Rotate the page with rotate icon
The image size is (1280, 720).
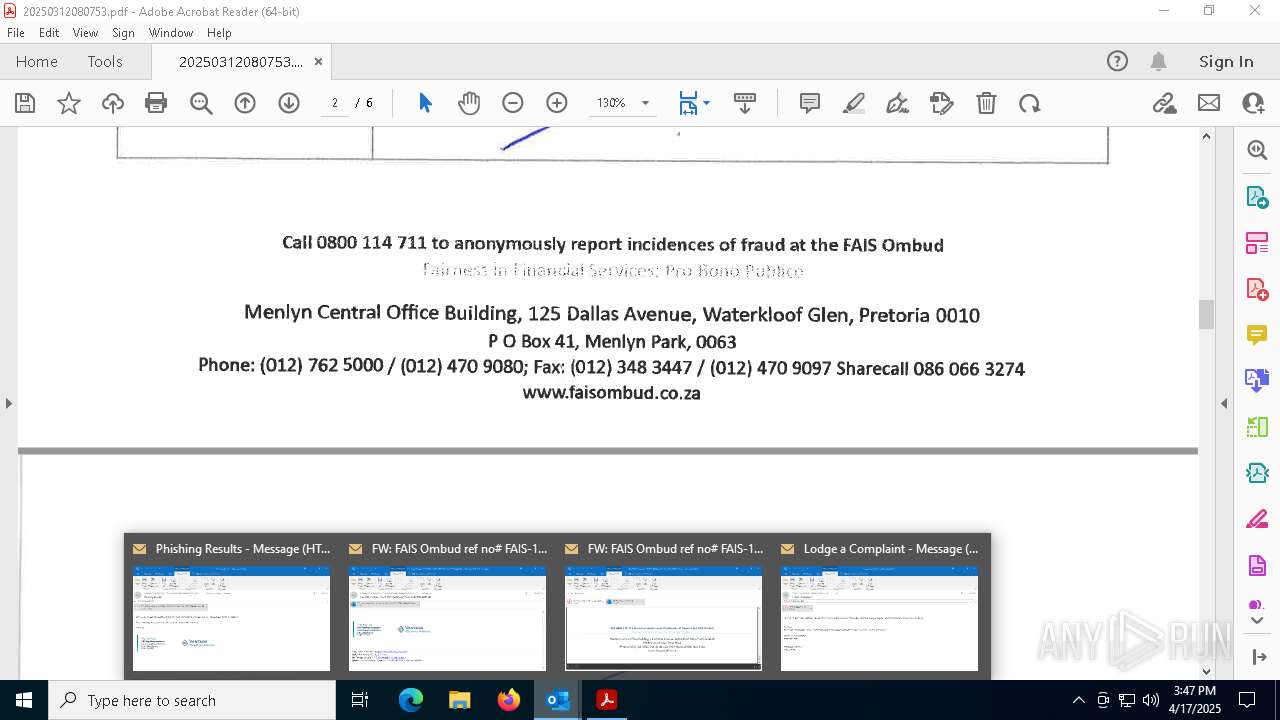pos(1030,103)
